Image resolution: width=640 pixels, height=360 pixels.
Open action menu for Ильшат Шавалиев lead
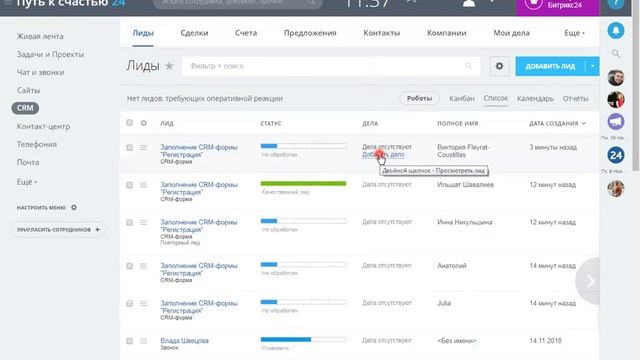tap(143, 185)
